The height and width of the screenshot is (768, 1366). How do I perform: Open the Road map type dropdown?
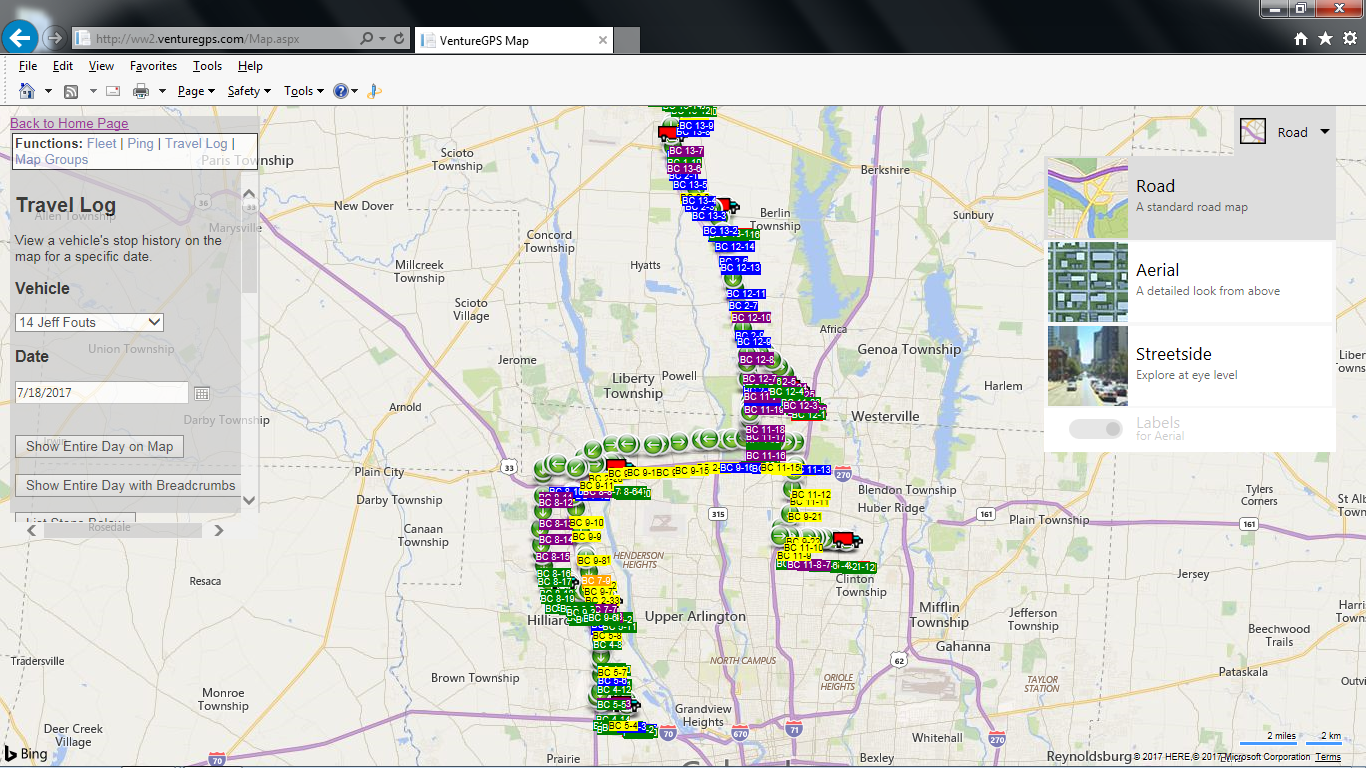pyautogui.click(x=1285, y=132)
